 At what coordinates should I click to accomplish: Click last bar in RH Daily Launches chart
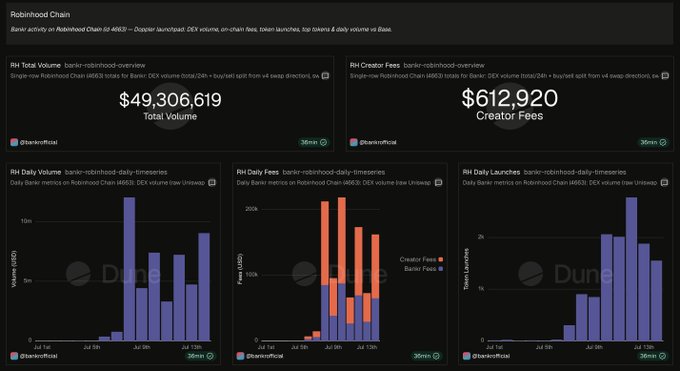point(657,301)
